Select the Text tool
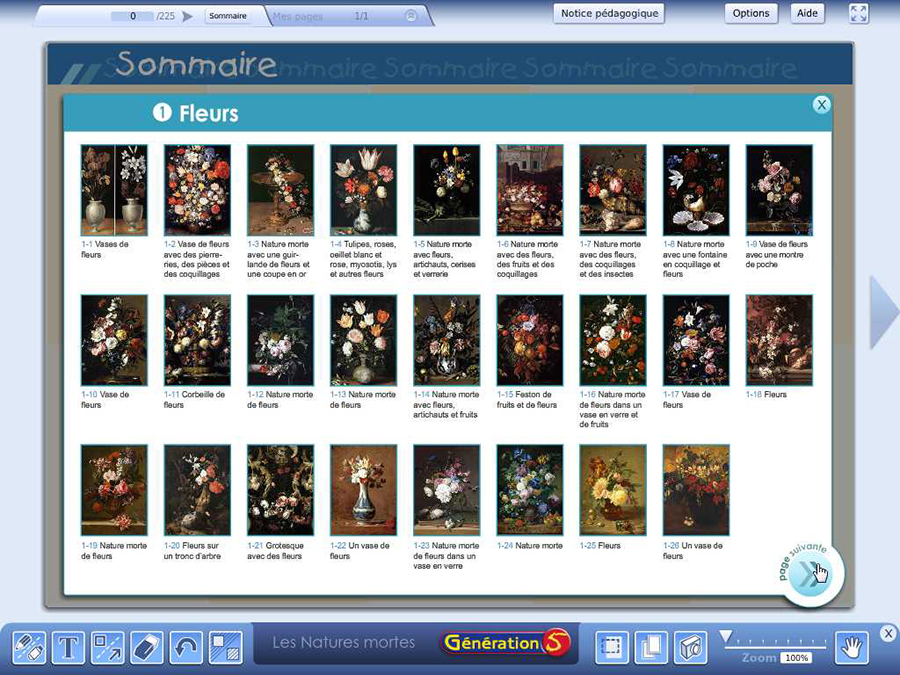 [x=68, y=648]
